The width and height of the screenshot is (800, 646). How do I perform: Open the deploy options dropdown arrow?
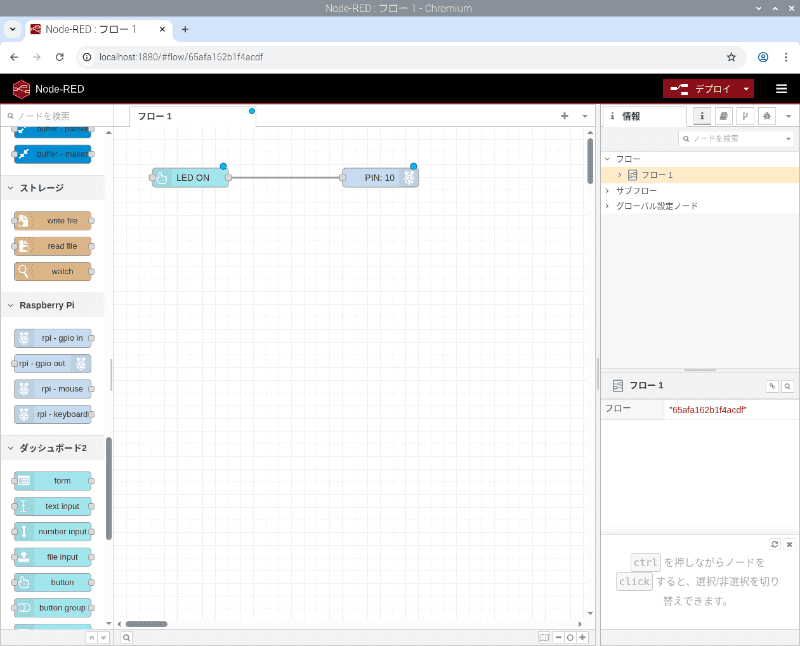pyautogui.click(x=746, y=89)
